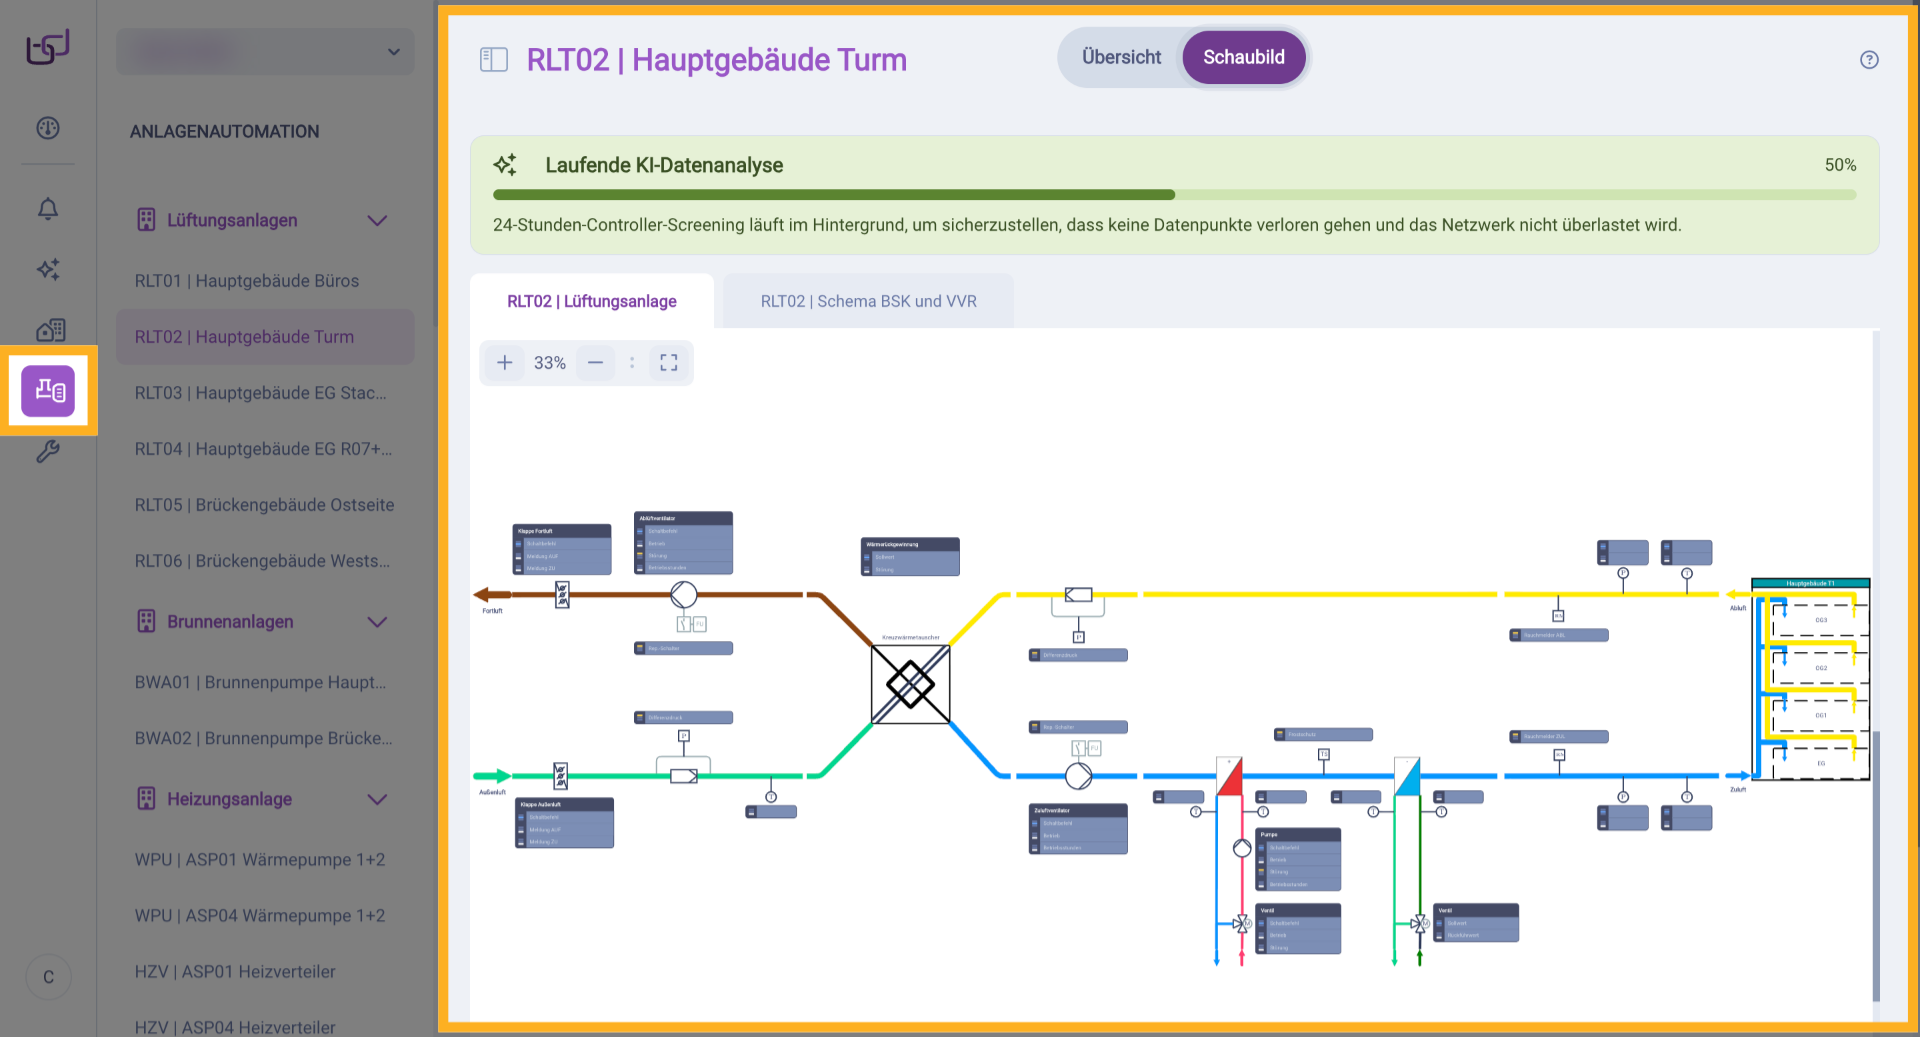Open the dashboard gauge icon in sidebar
The image size is (1920, 1037).
48,128
